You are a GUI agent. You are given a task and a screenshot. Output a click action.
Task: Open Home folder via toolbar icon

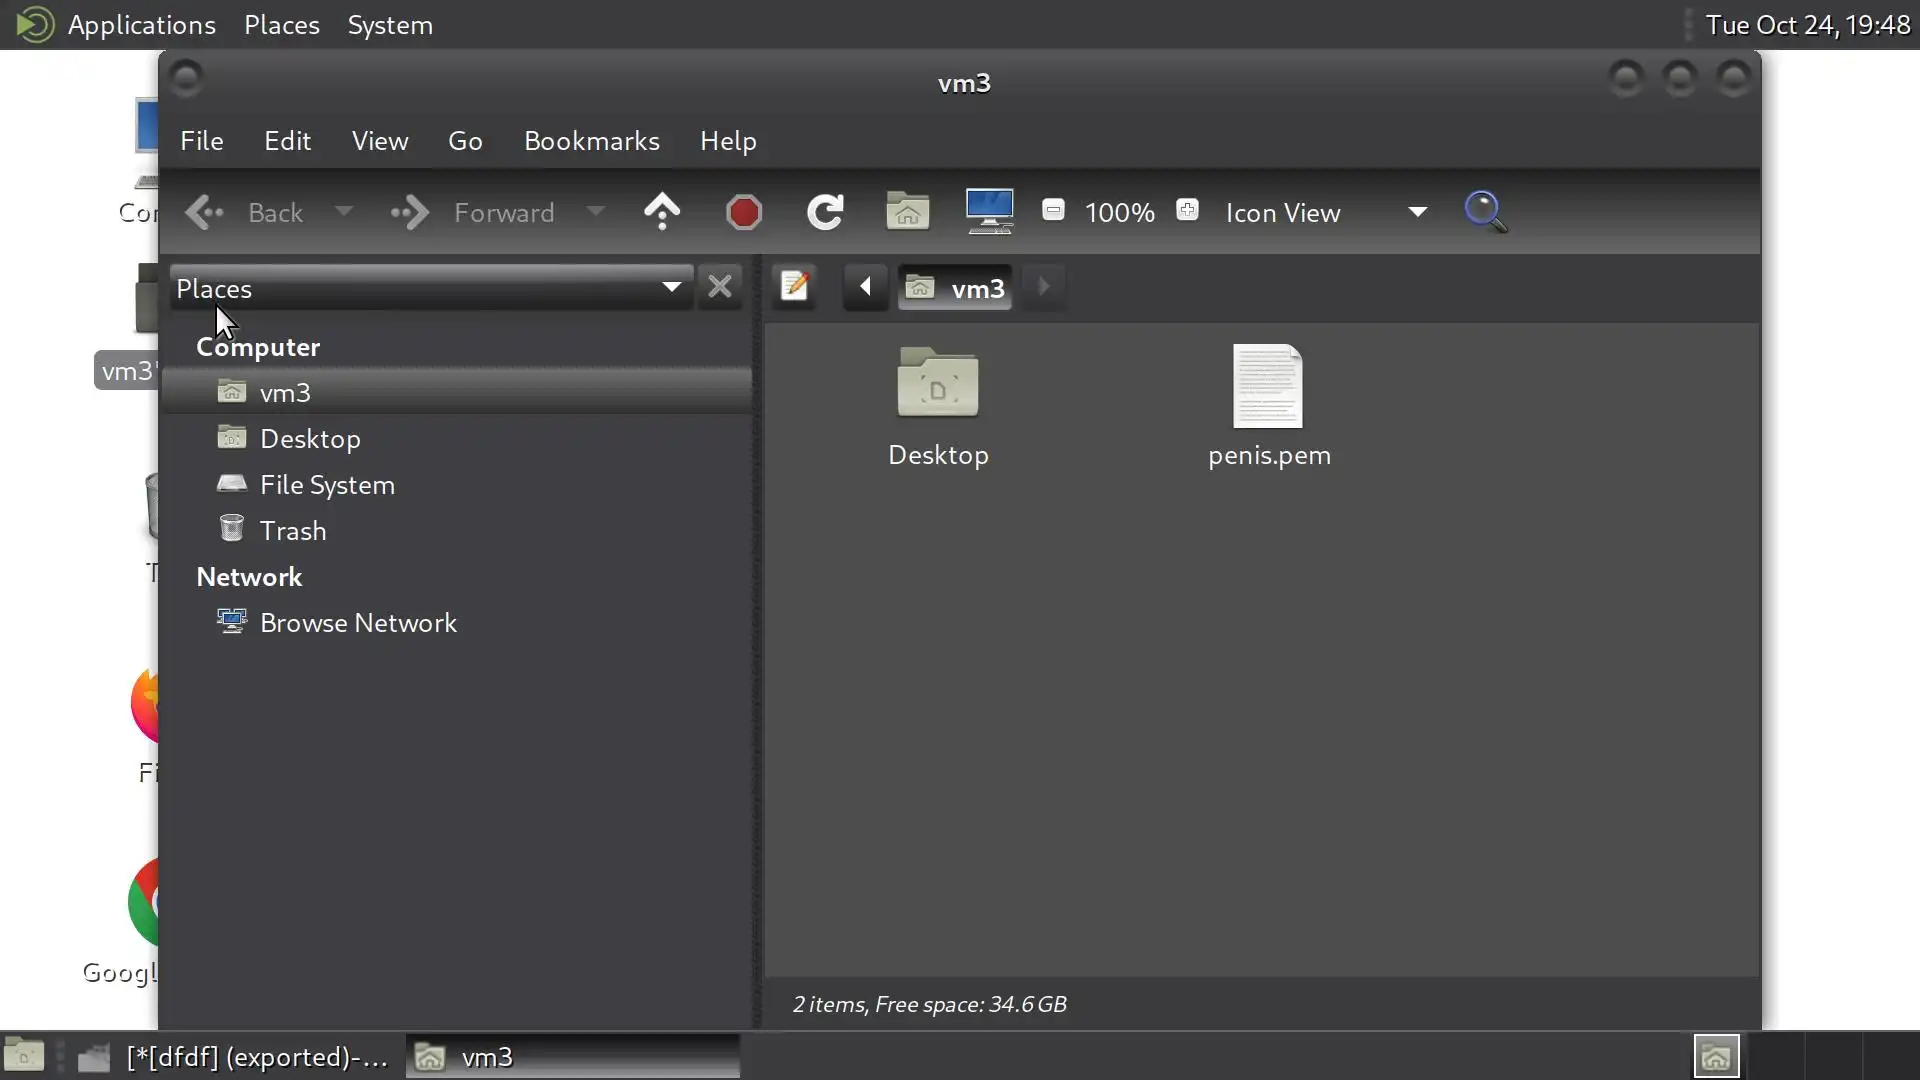[x=907, y=212]
